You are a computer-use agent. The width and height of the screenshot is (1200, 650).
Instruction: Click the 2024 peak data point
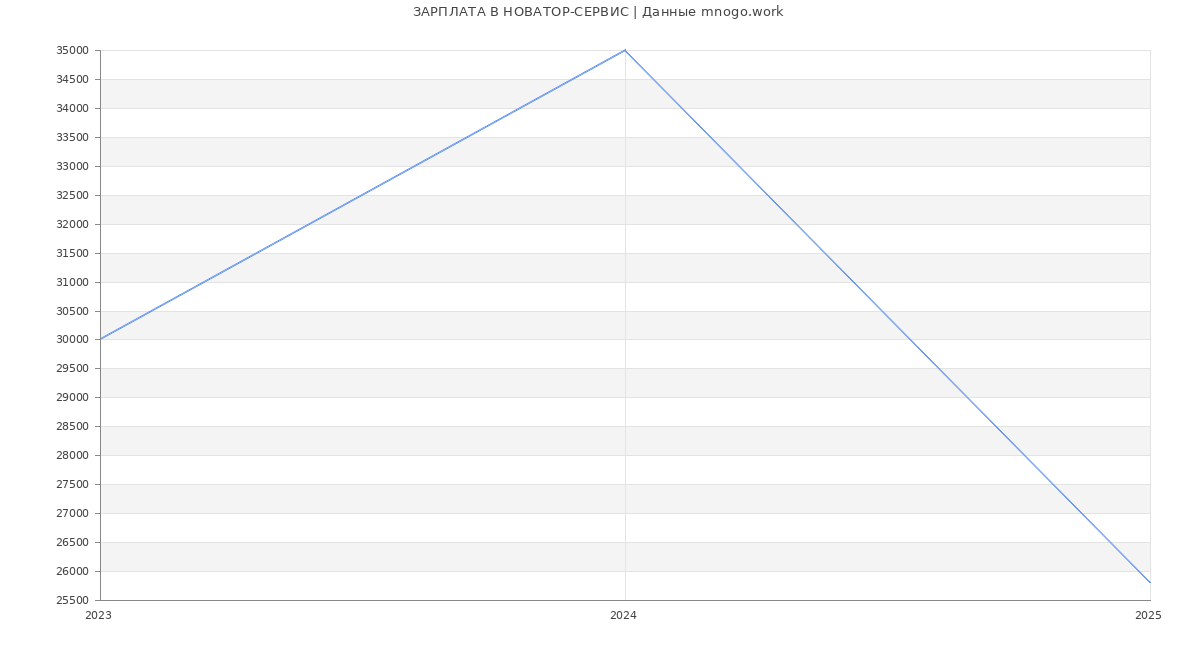625,50
